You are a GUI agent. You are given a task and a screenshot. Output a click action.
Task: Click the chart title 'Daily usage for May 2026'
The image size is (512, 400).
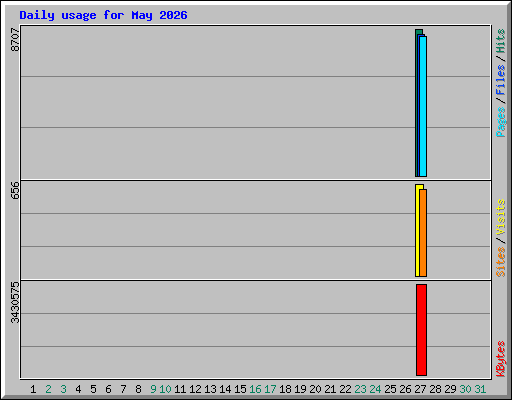[x=103, y=15]
